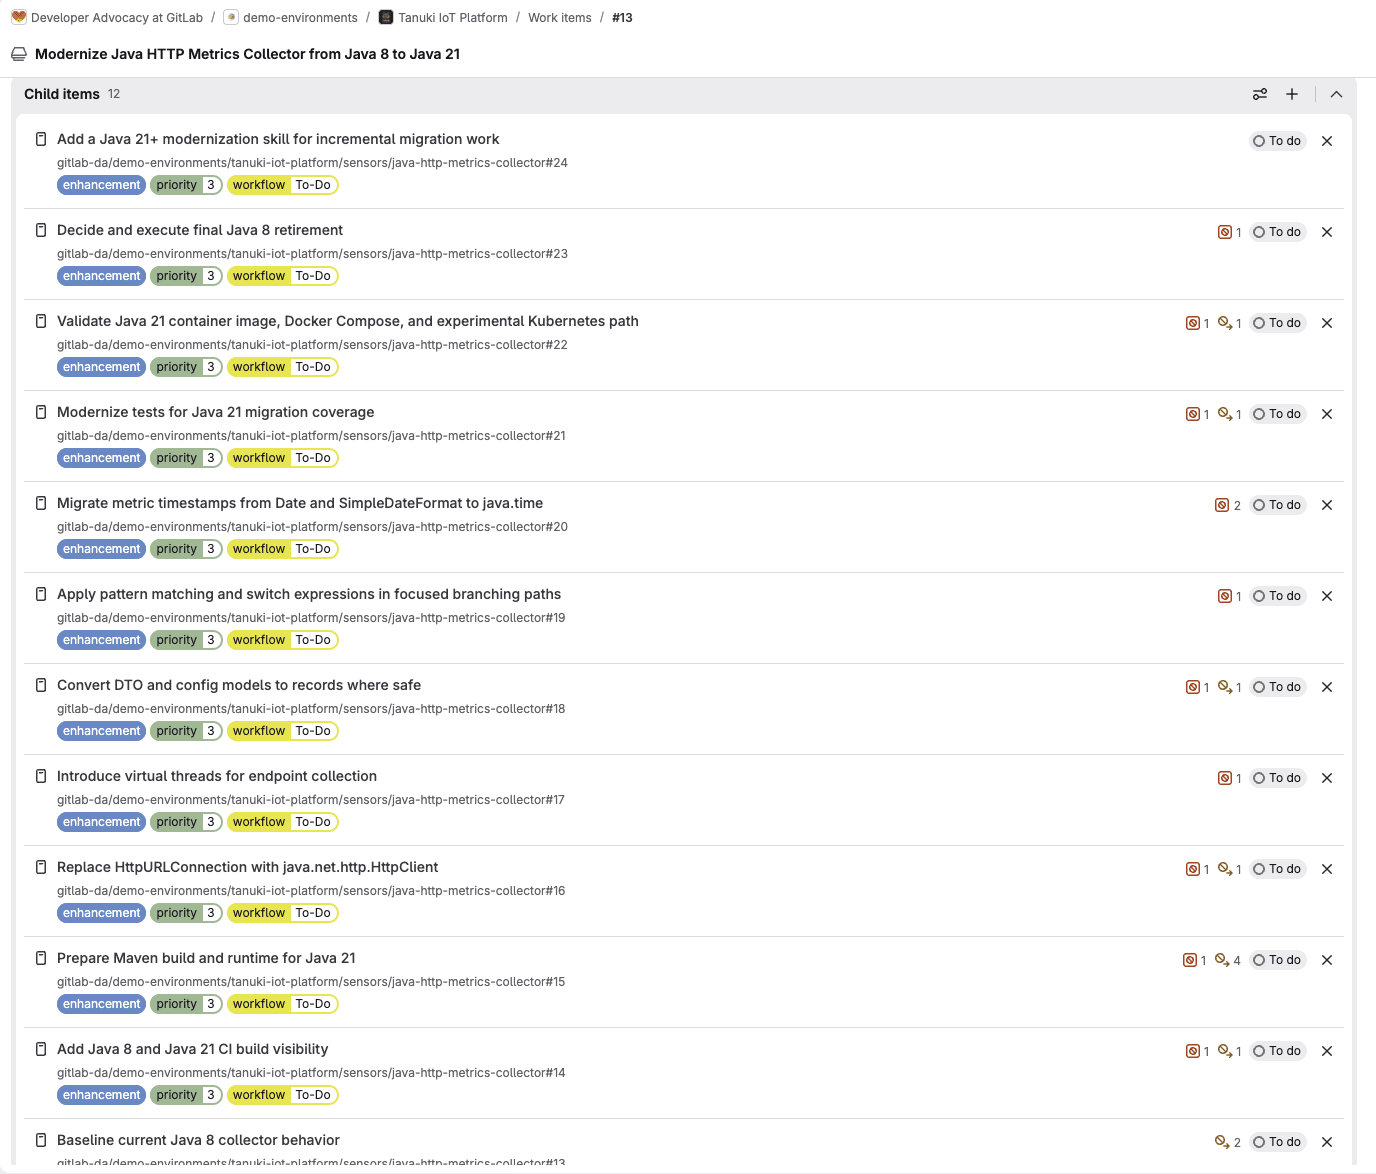Click blocking icon on 'Modernize tests for Java 21' row
The image size is (1376, 1174).
click(1225, 414)
